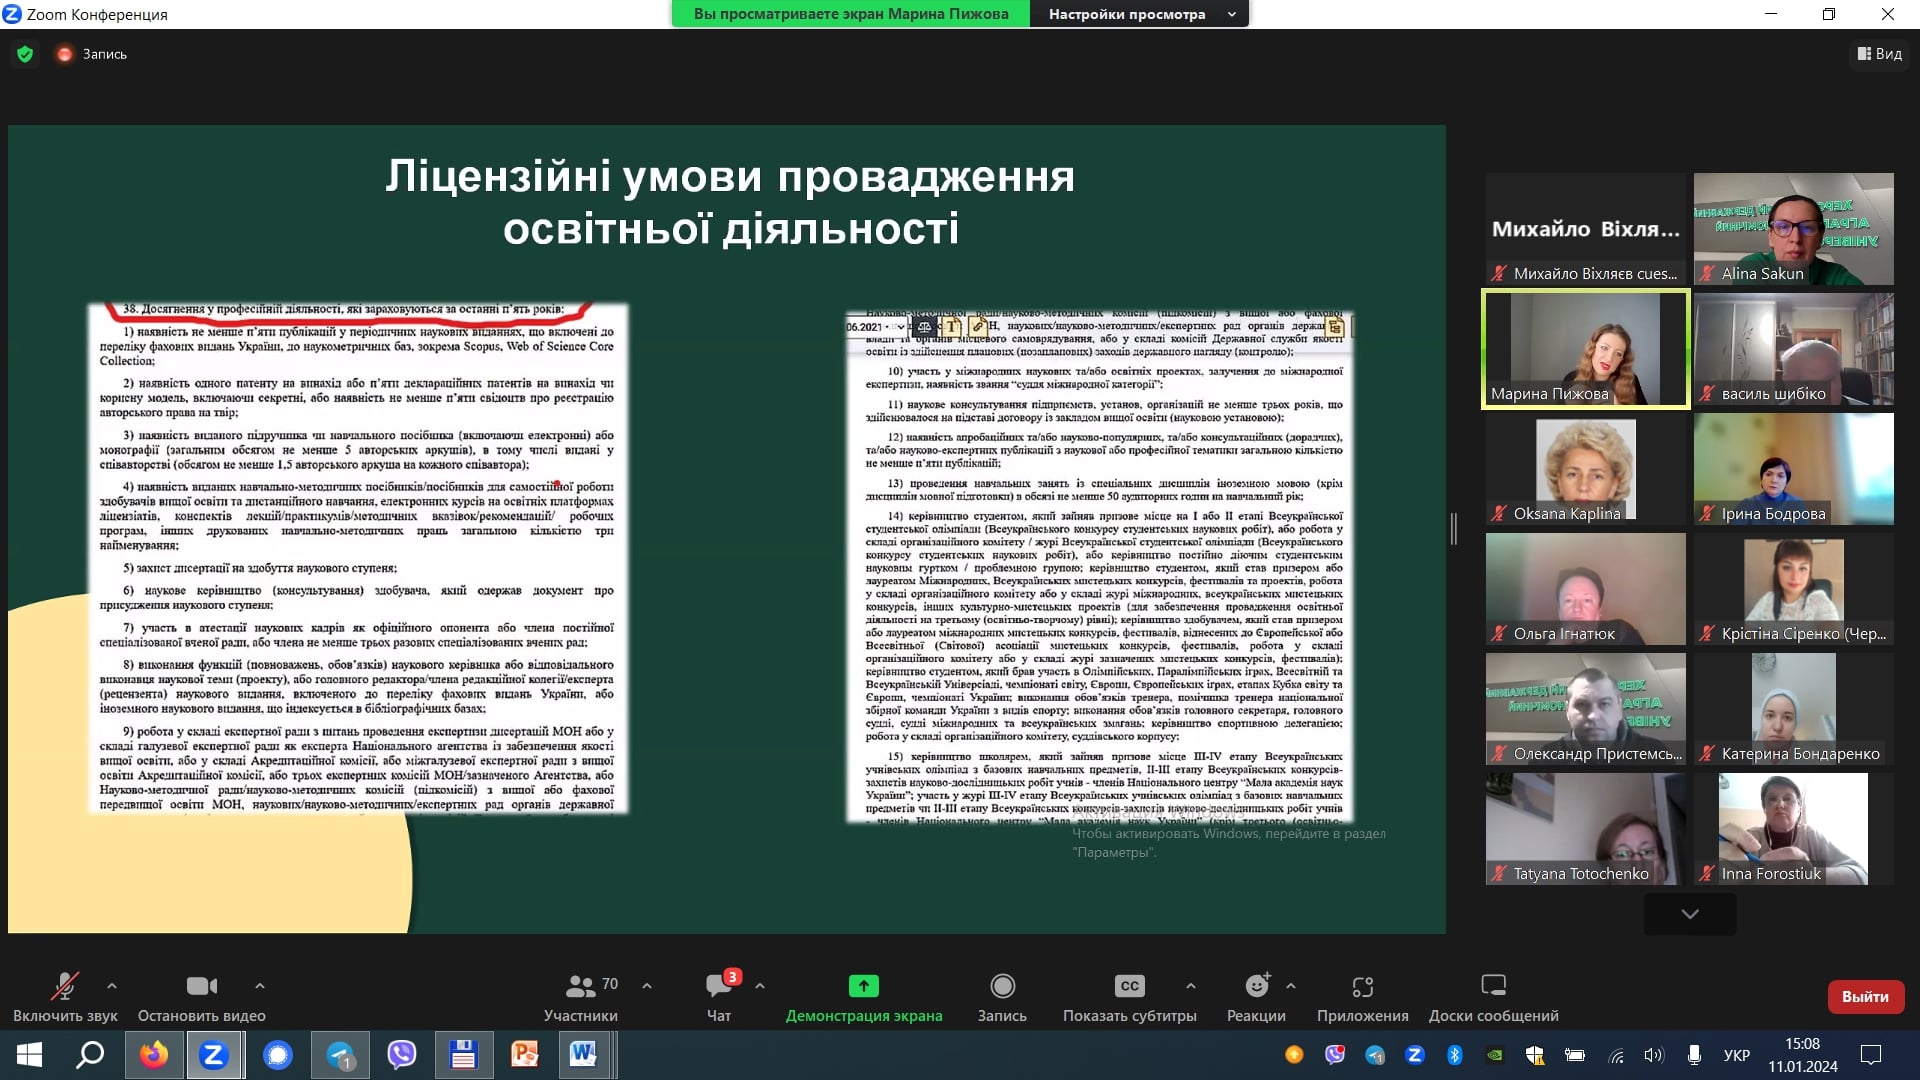Select Oksana Kaplina video tile
Image resolution: width=1920 pixels, height=1080 pixels.
1585,469
